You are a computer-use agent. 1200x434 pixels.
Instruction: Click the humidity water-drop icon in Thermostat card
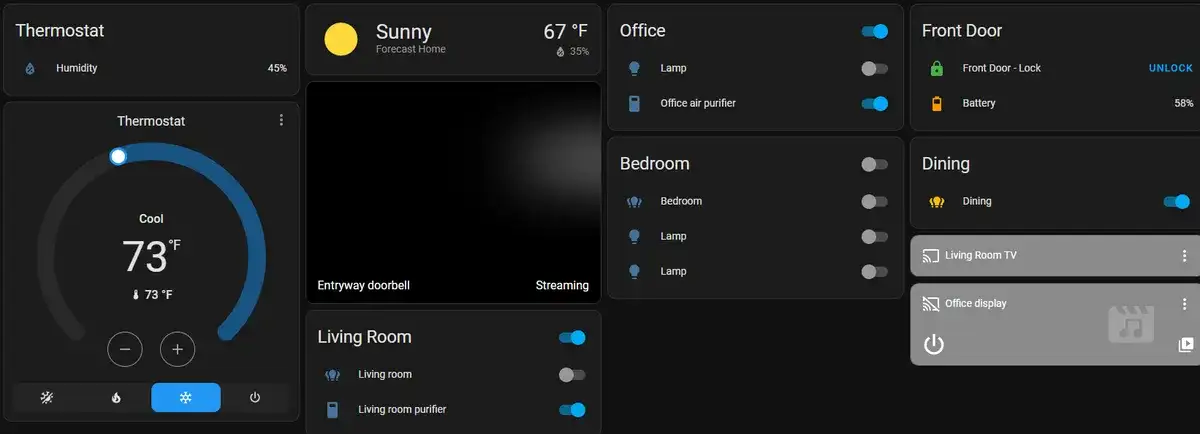[x=29, y=69]
